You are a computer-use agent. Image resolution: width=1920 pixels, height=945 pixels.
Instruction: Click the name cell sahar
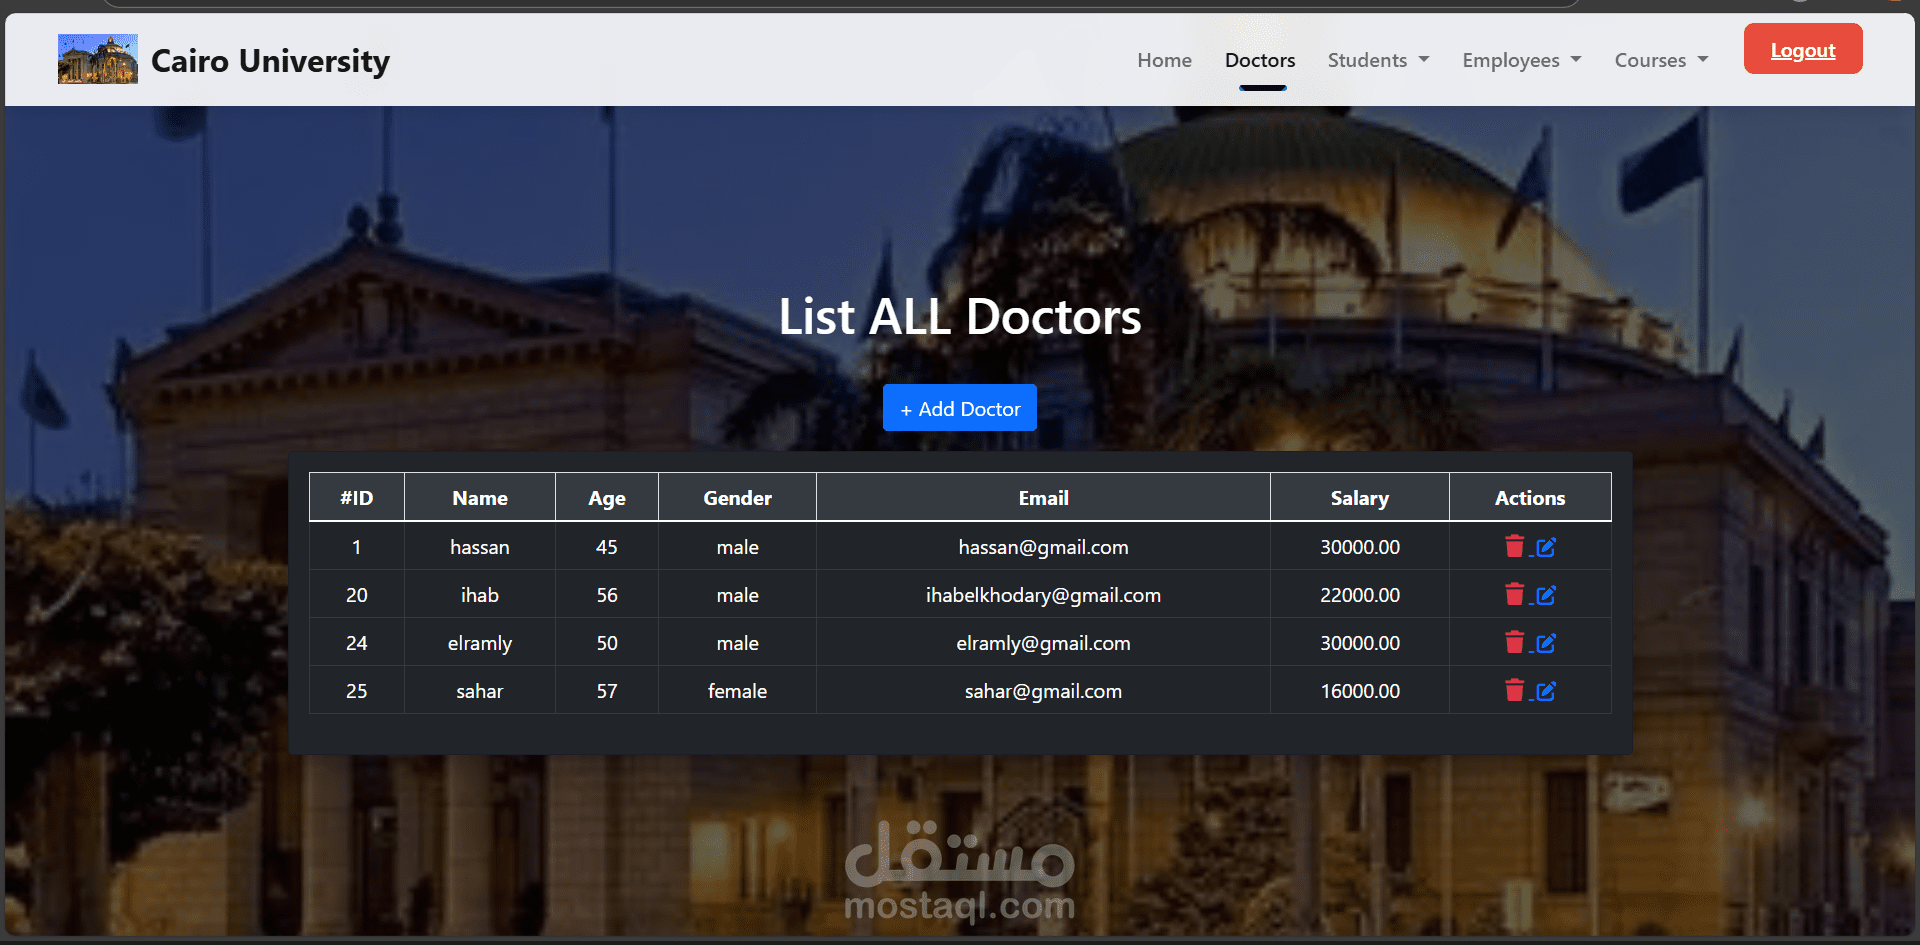(x=480, y=691)
